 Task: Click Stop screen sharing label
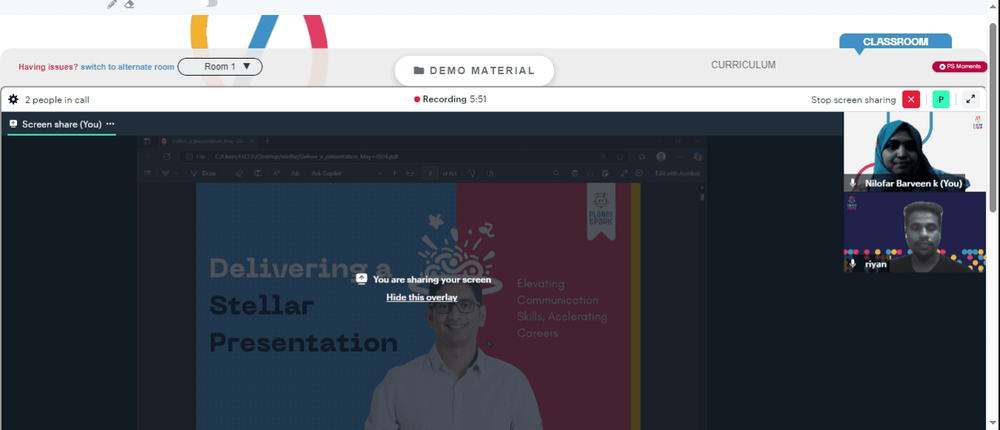pyautogui.click(x=853, y=100)
